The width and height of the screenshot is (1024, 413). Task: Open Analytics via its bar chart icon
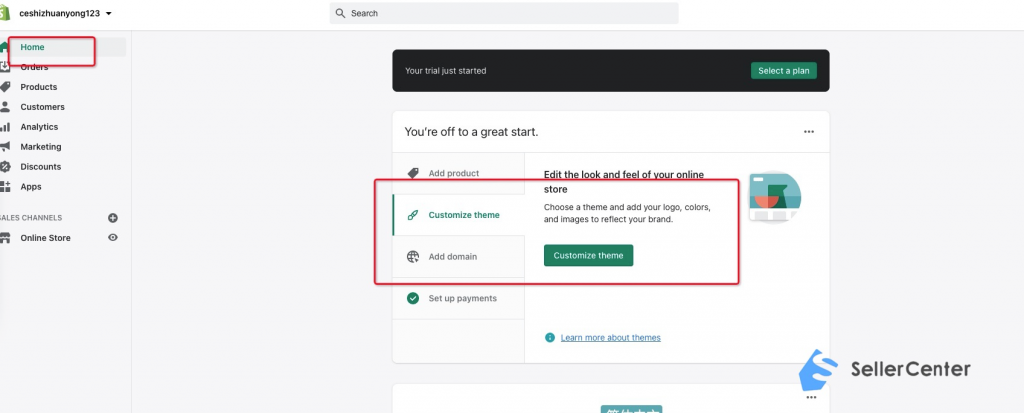5,127
